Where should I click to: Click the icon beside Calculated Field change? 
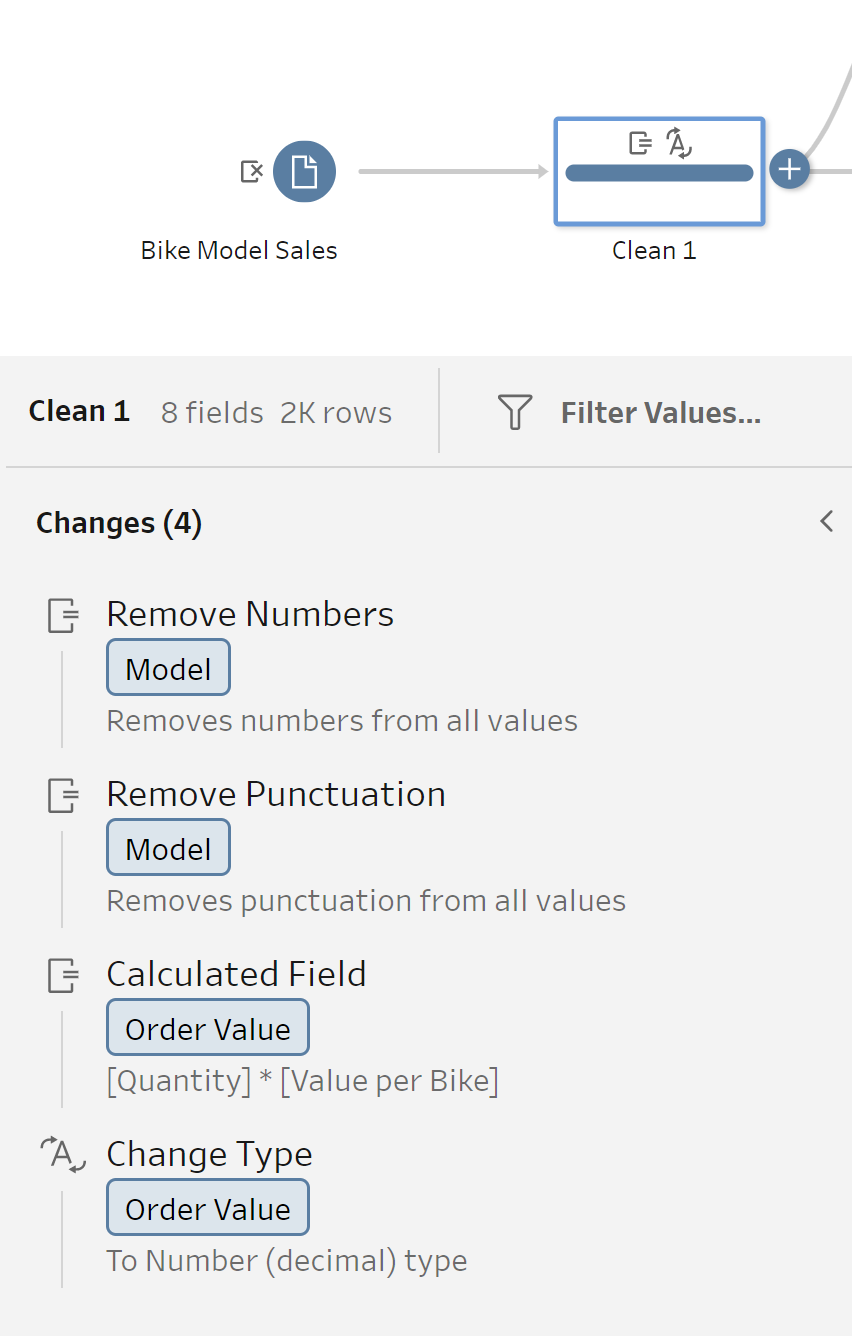[x=62, y=976]
